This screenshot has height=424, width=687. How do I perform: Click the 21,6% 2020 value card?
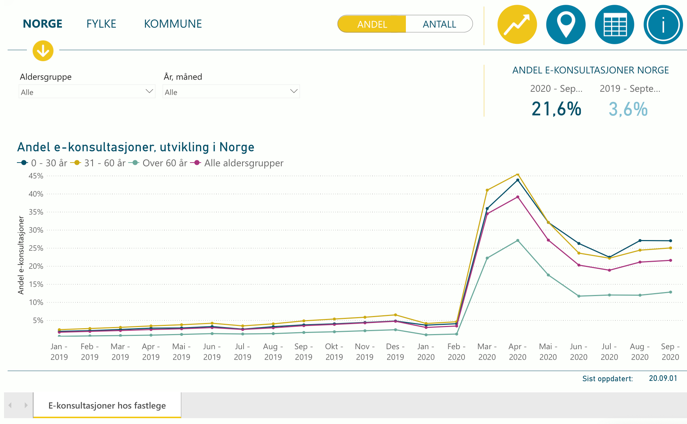tap(556, 109)
